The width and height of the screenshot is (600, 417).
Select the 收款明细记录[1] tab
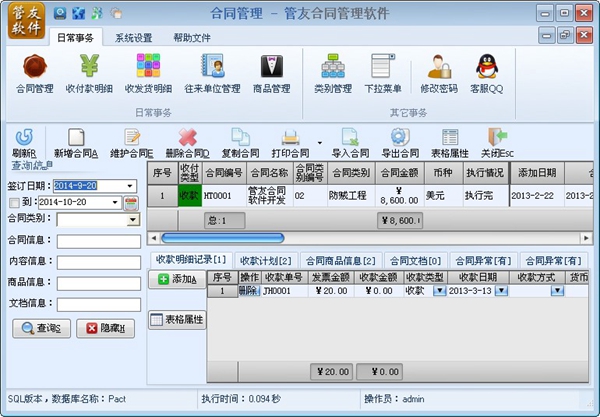point(191,260)
